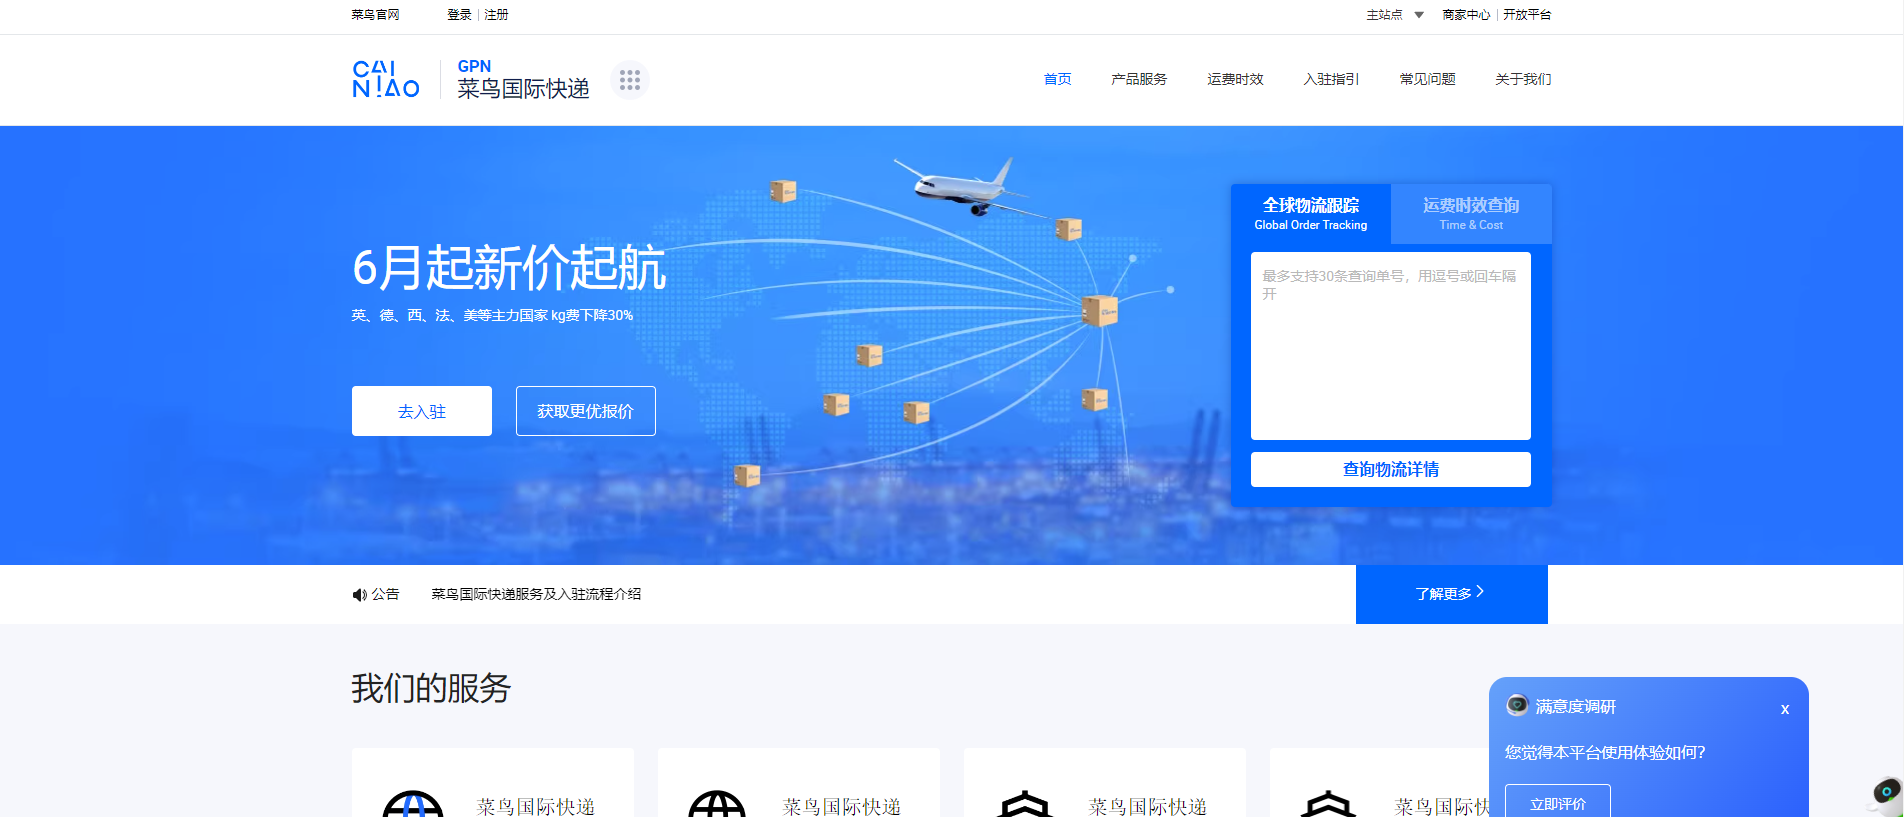Click the icon on third service card
The width and height of the screenshot is (1904, 817).
[x=1025, y=804]
